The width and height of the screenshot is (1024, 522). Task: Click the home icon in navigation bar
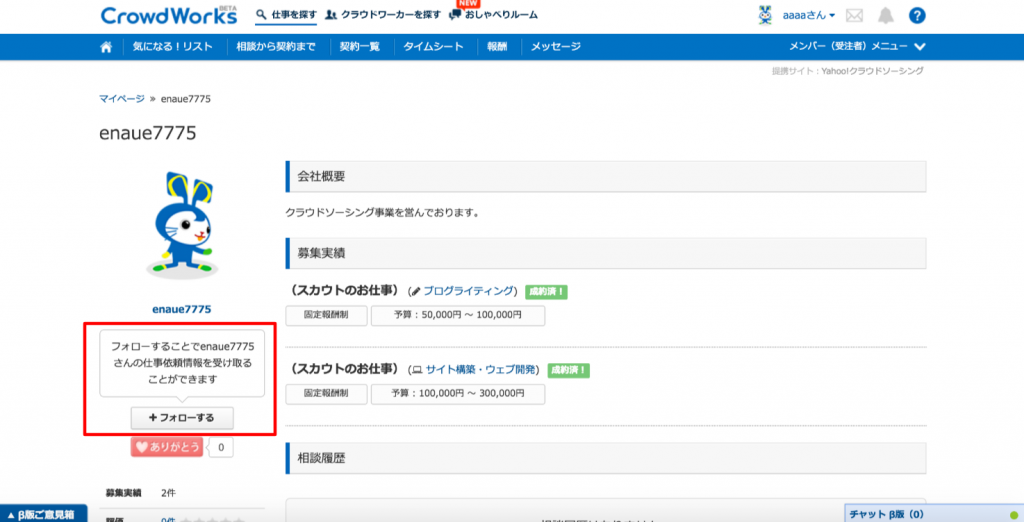[x=106, y=47]
